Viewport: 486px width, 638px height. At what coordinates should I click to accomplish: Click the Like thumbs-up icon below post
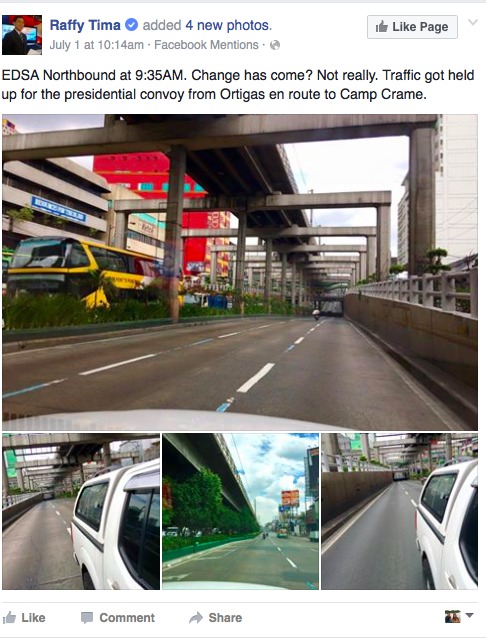pos(9,617)
